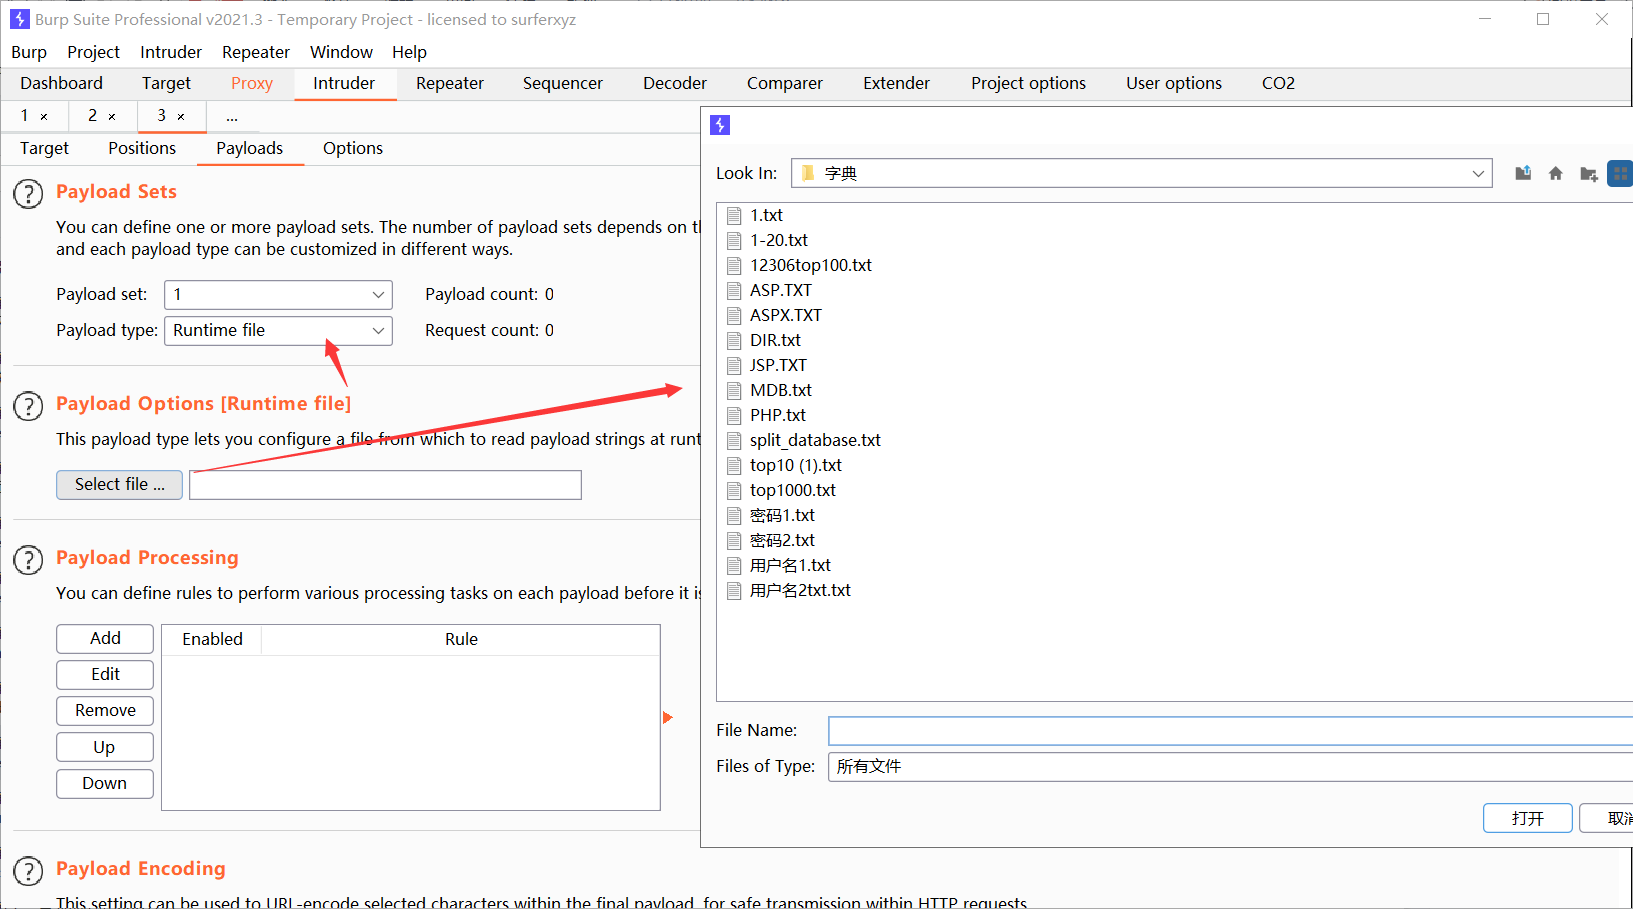Screen dimensions: 1633x909
Task: Select file 密码1.txt
Action: pyautogui.click(x=782, y=515)
